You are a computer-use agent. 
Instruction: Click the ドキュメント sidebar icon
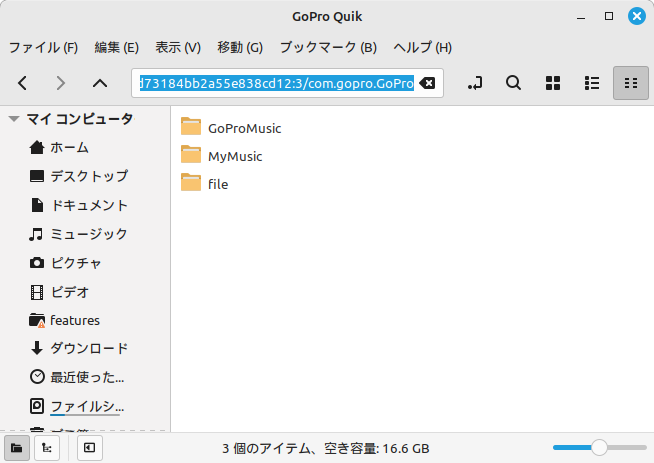click(37, 205)
